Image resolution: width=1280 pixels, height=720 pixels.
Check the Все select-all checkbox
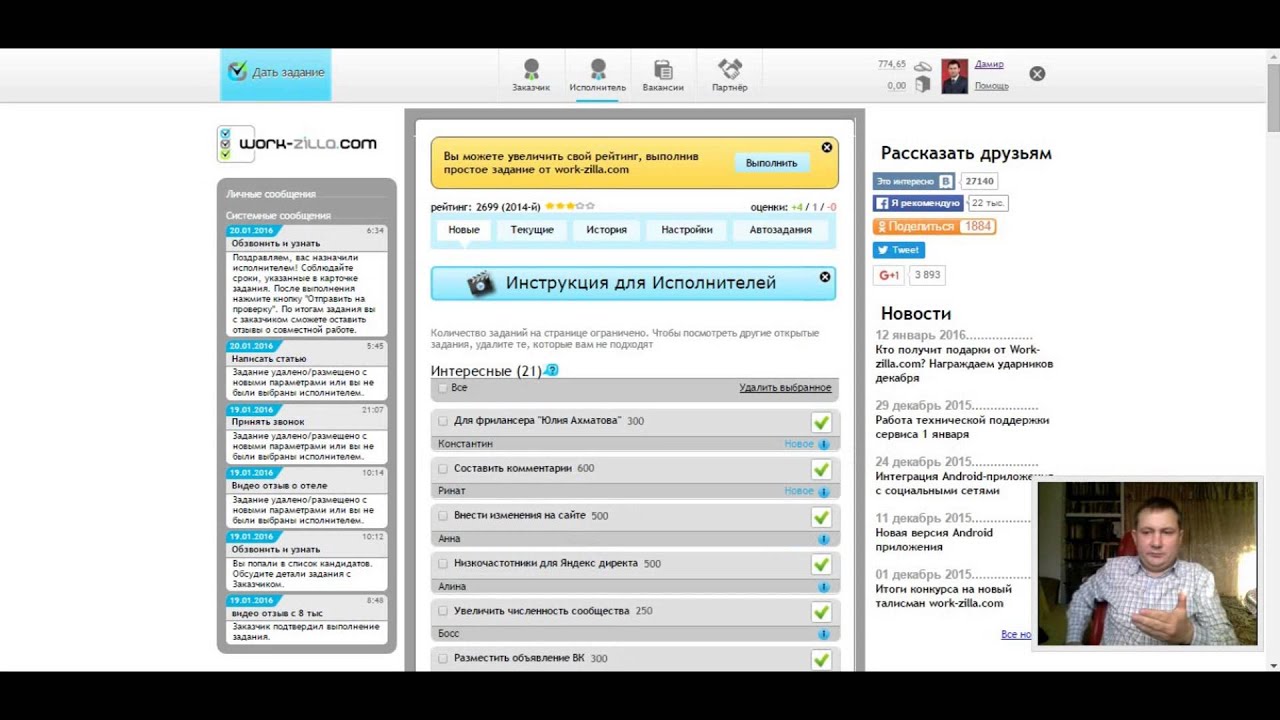click(x=443, y=388)
